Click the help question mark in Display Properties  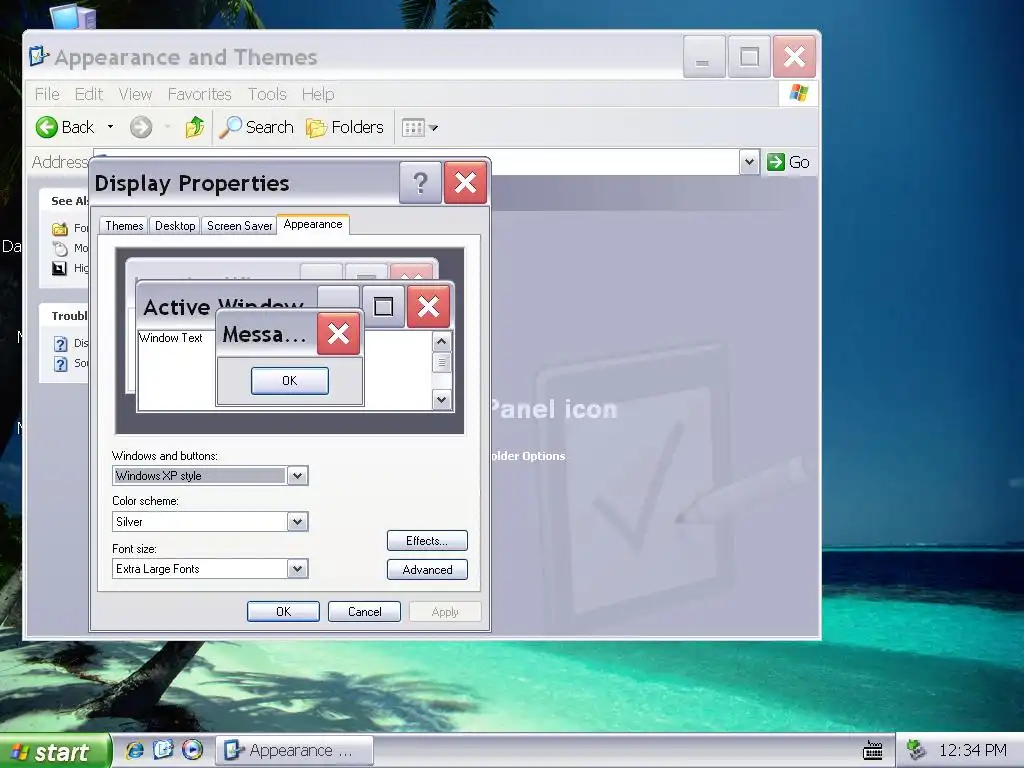[x=421, y=183]
